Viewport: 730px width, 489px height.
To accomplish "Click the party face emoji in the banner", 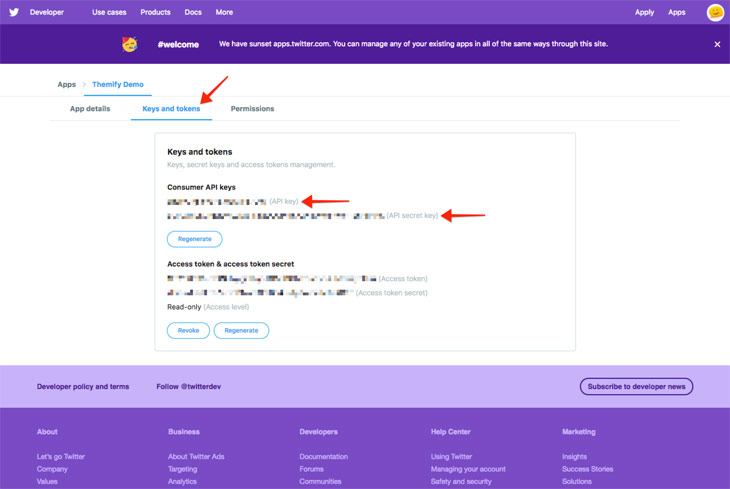I will coord(129,44).
